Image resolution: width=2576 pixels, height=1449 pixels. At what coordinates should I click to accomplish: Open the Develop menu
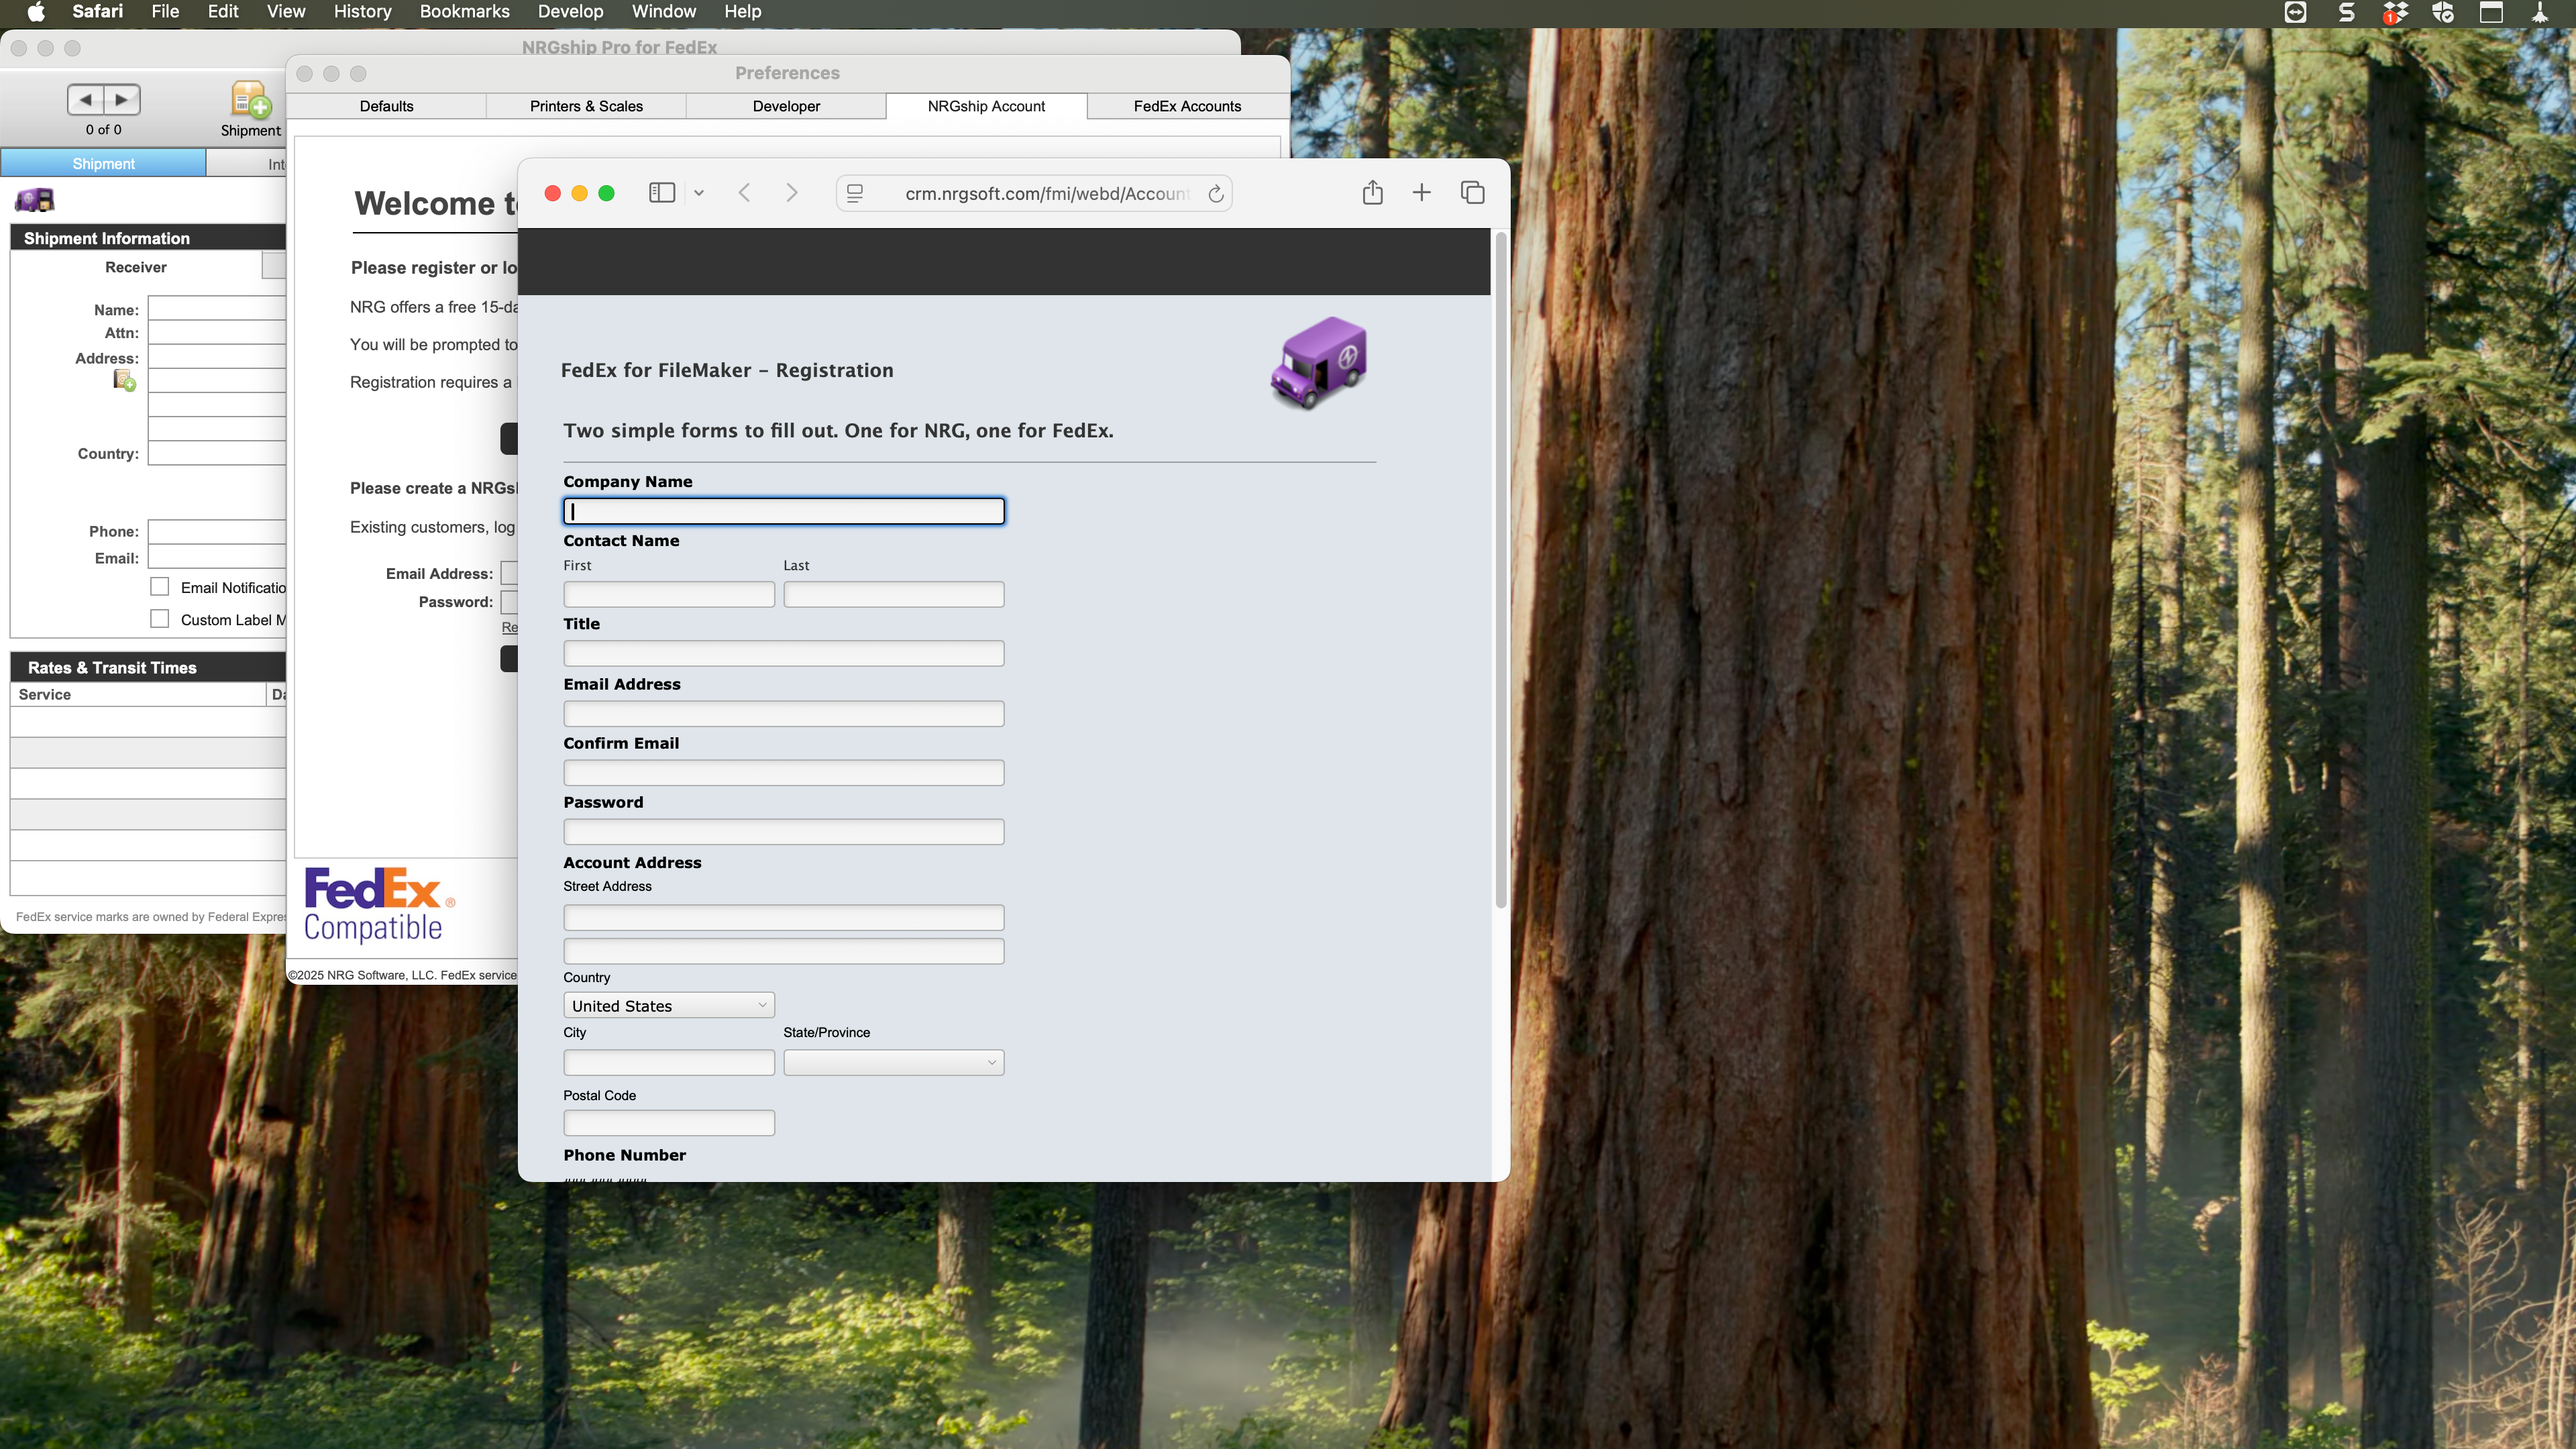pos(570,12)
